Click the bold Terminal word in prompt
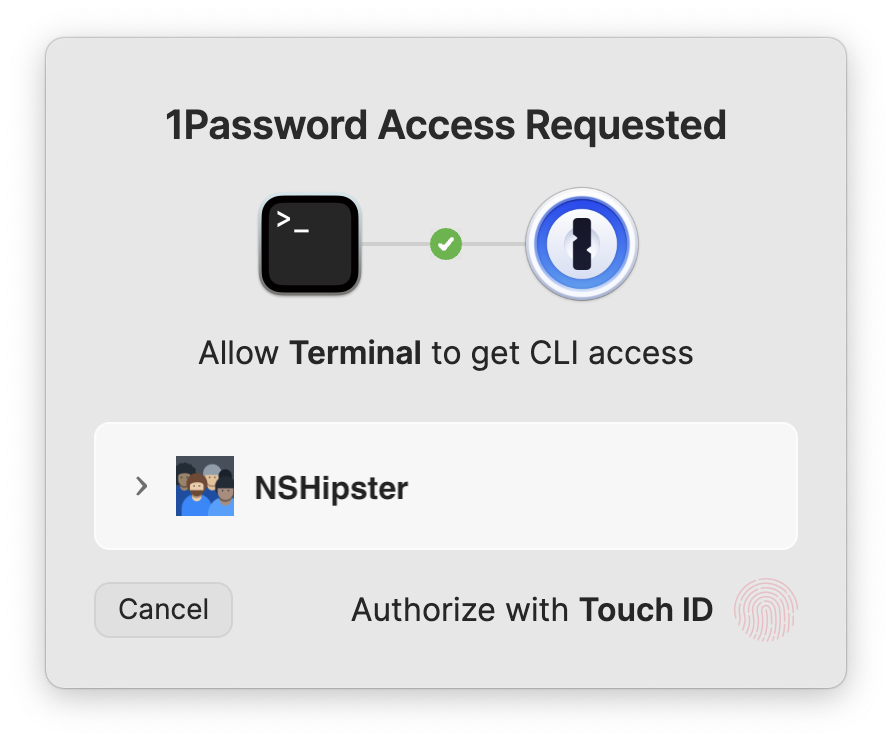Viewport: 892px width, 742px height. 355,352
